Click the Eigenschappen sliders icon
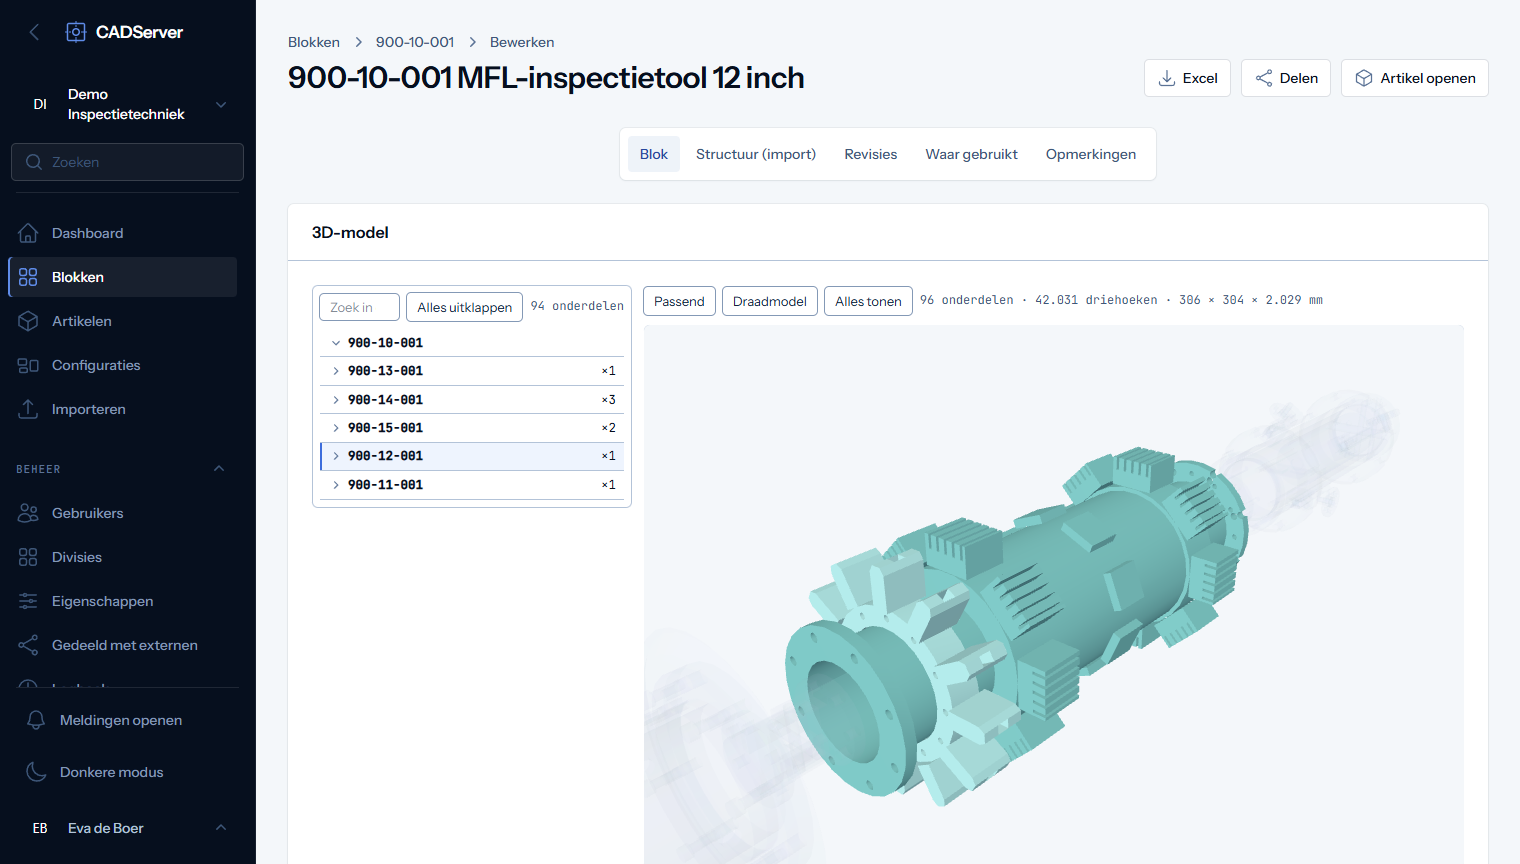This screenshot has width=1520, height=864. pos(28,601)
